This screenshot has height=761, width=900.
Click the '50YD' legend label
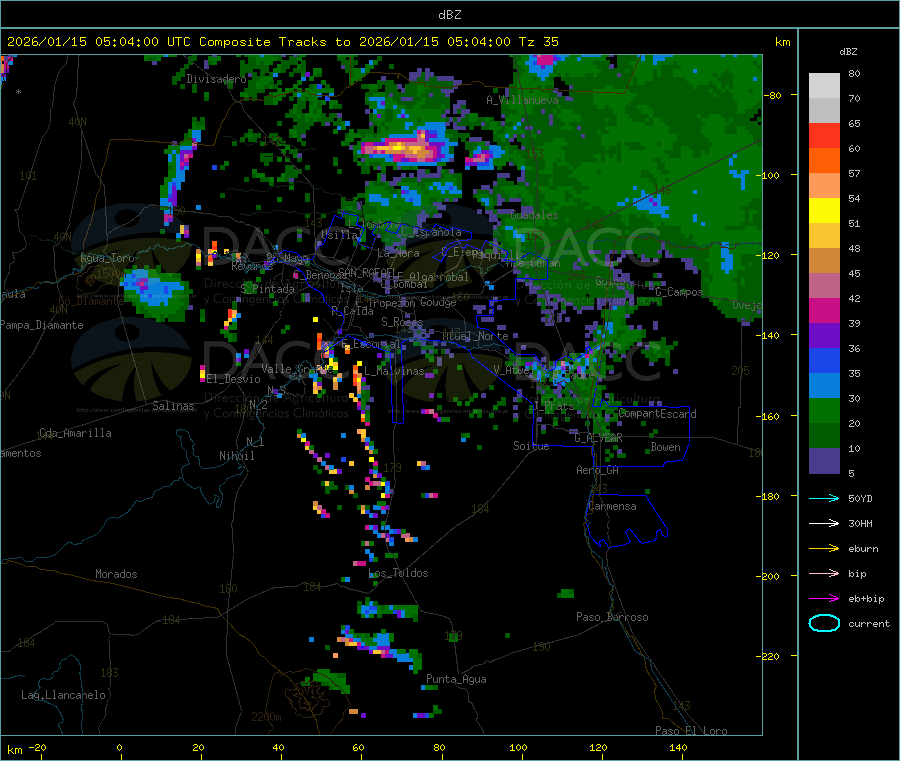[x=860, y=498]
